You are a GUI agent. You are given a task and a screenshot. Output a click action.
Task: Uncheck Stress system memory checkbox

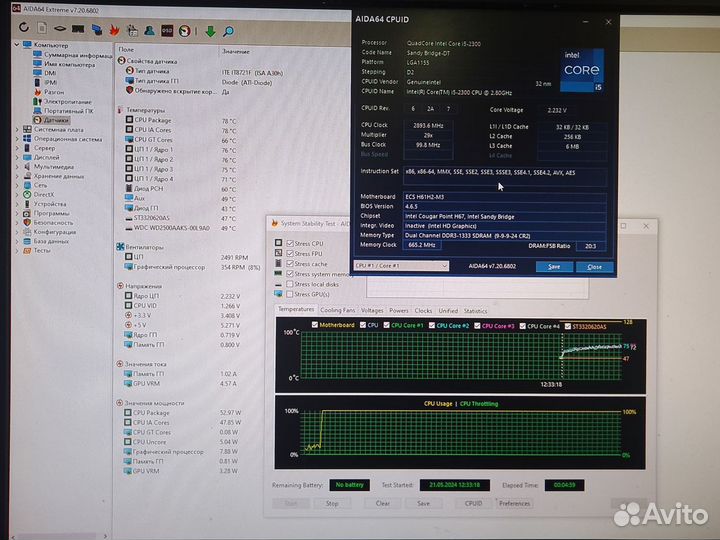pyautogui.click(x=290, y=274)
